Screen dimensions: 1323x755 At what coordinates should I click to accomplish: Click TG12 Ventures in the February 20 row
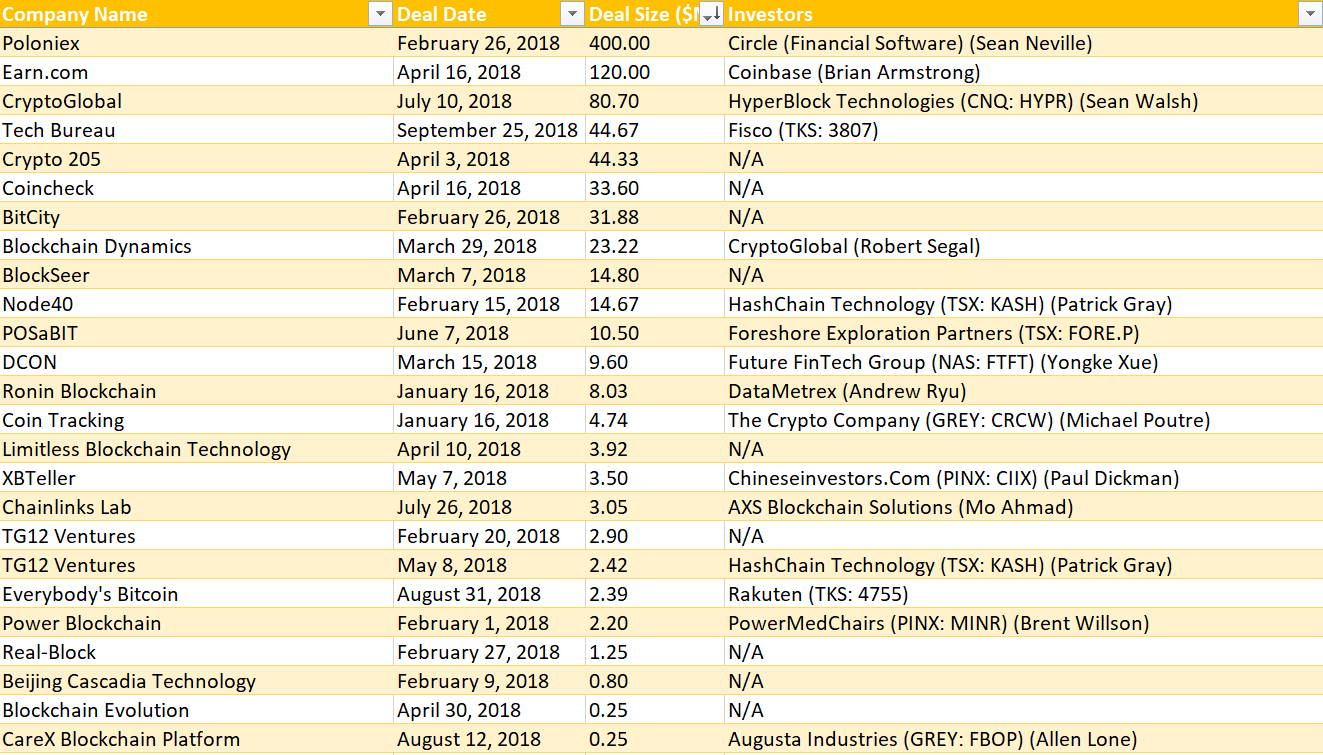click(x=197, y=536)
